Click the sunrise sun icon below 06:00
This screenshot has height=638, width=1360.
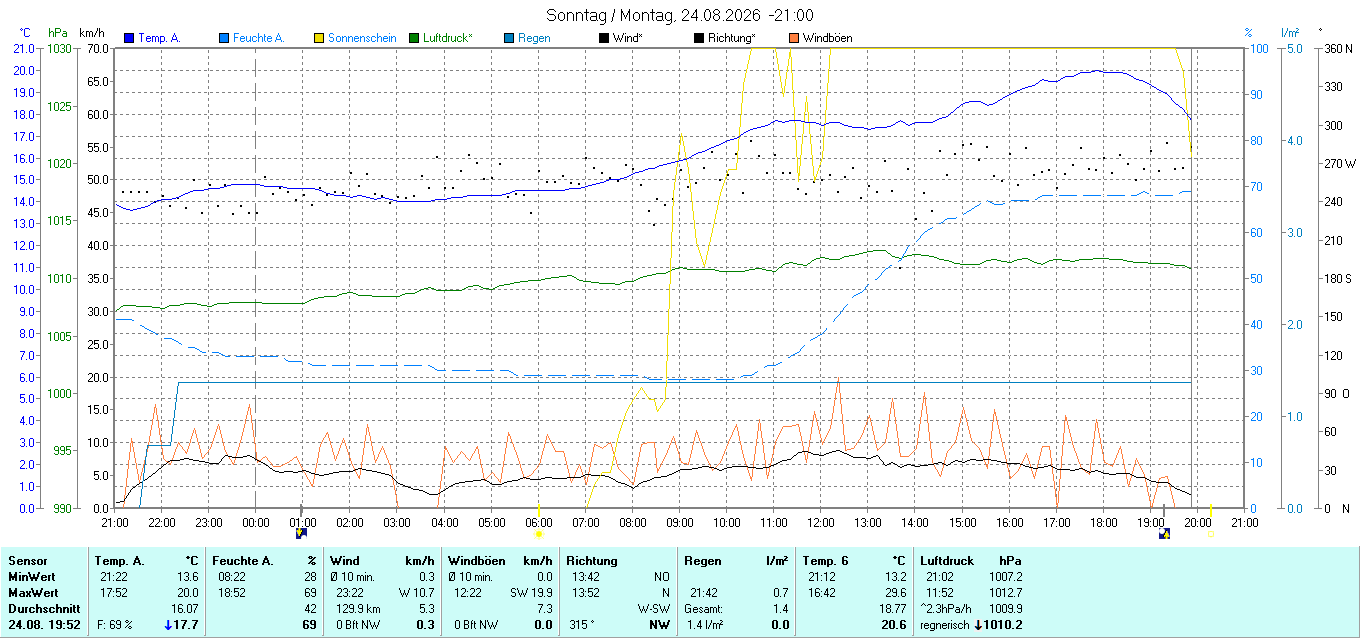point(538,534)
